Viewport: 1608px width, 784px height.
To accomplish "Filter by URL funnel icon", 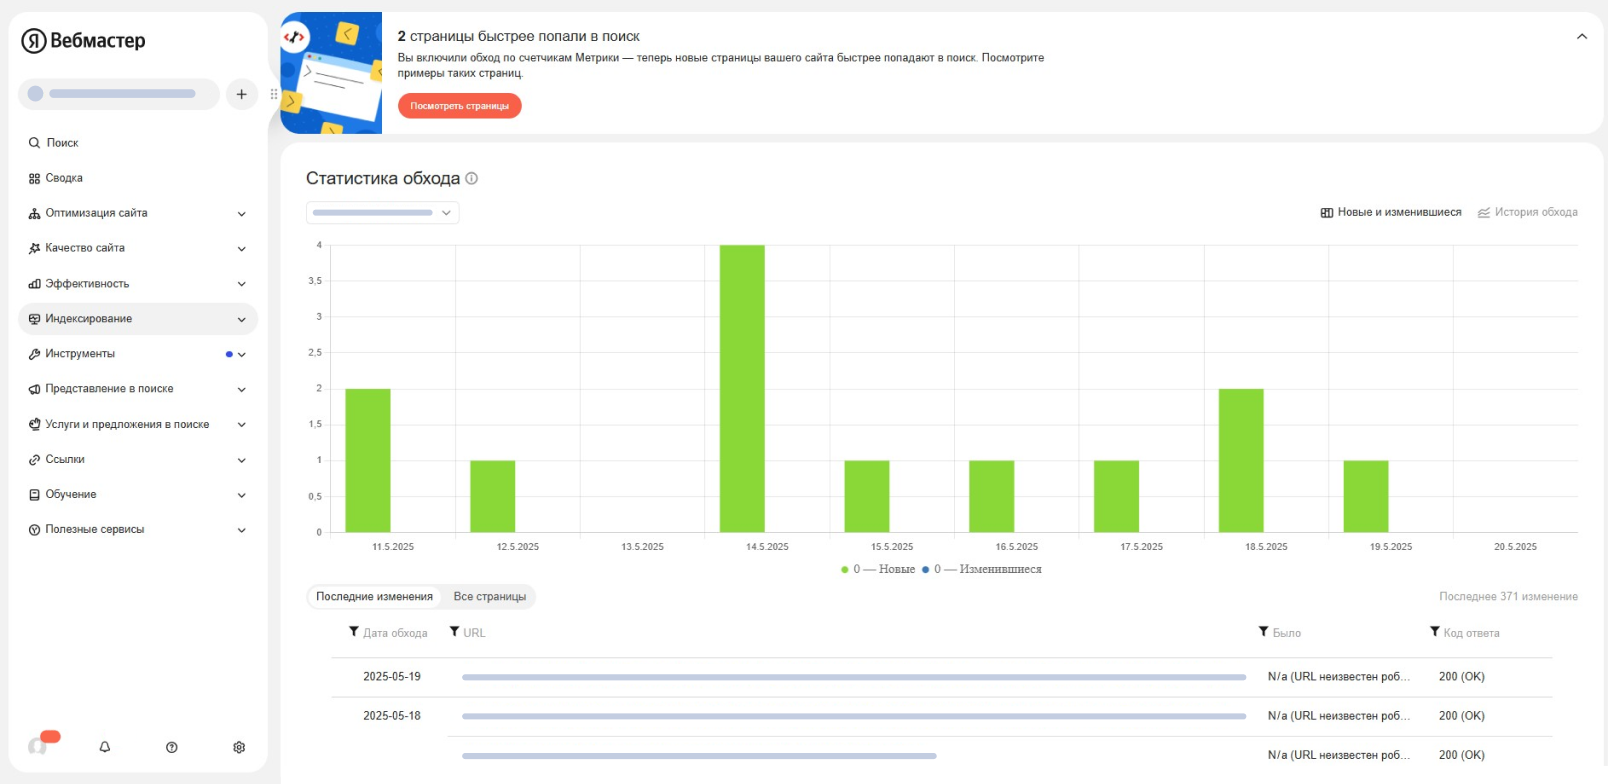I will (x=455, y=632).
